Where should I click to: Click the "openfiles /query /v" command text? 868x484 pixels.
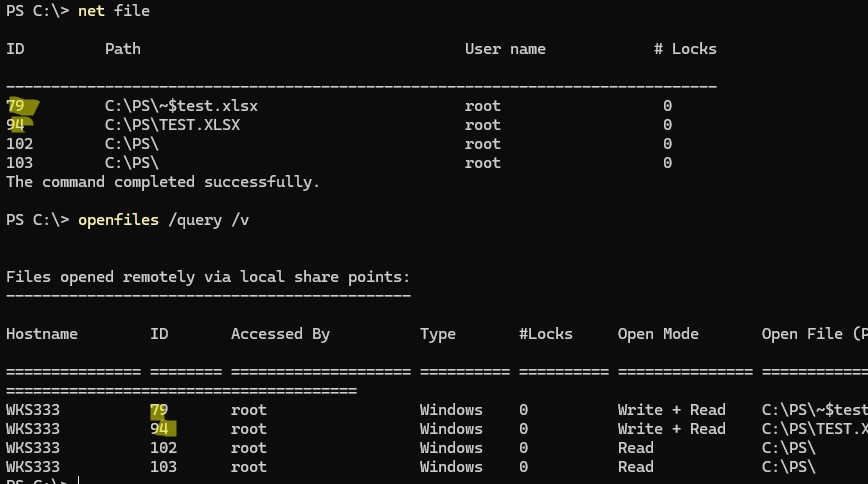164,220
